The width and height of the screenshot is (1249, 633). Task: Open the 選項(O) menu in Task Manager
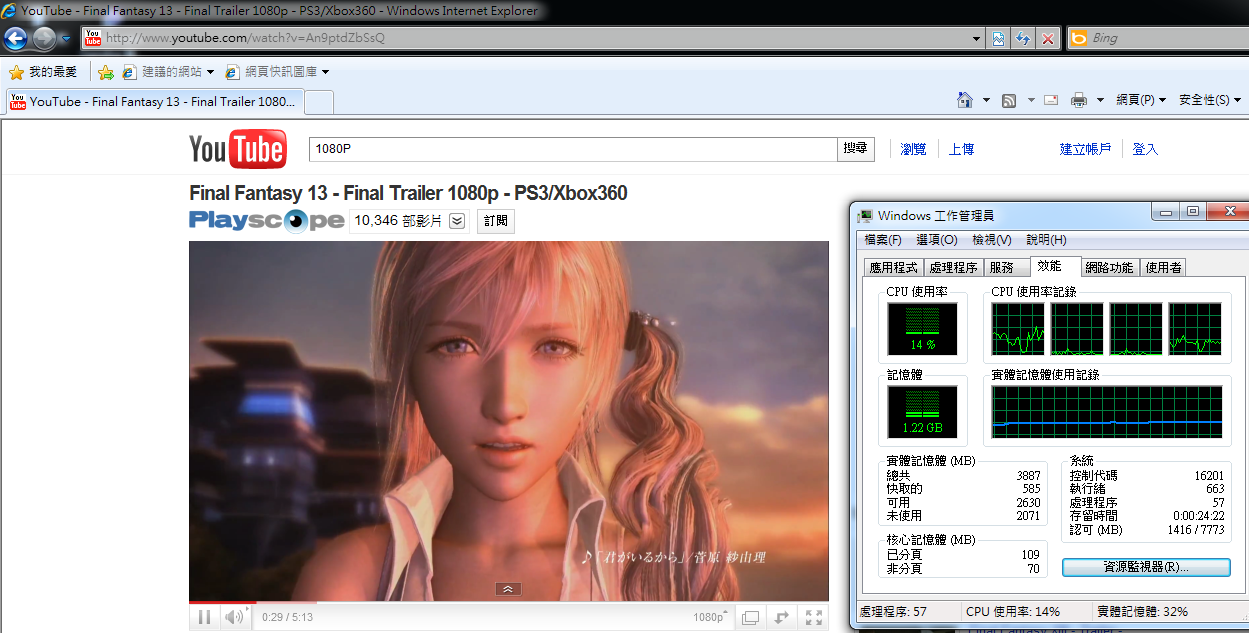click(937, 240)
